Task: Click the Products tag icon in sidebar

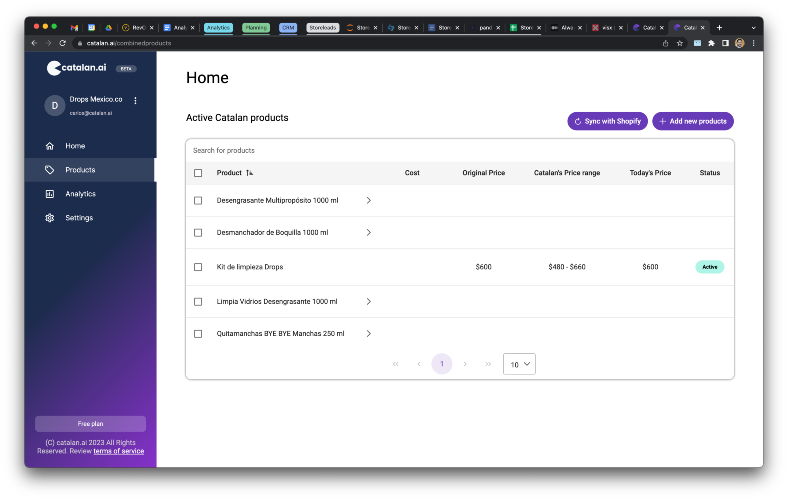Action: [x=49, y=170]
